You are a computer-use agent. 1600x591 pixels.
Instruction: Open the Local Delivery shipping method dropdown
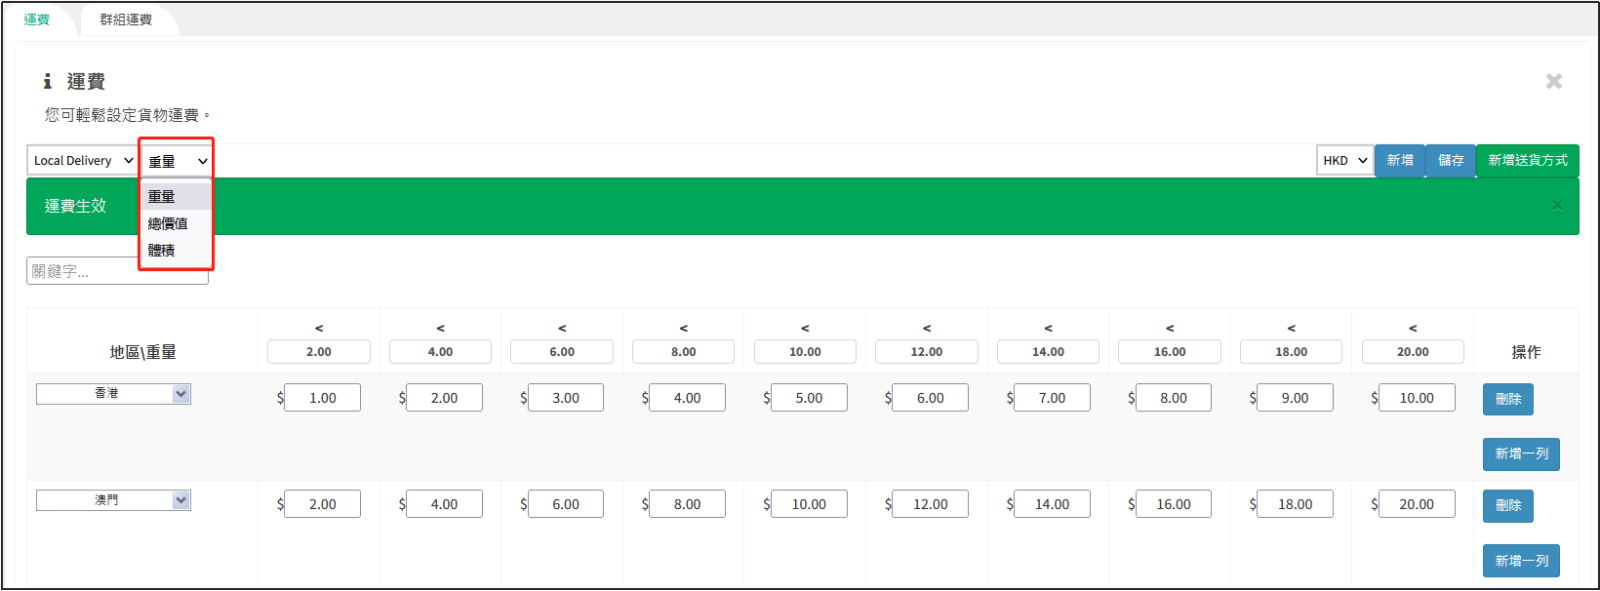pyautogui.click(x=82, y=160)
